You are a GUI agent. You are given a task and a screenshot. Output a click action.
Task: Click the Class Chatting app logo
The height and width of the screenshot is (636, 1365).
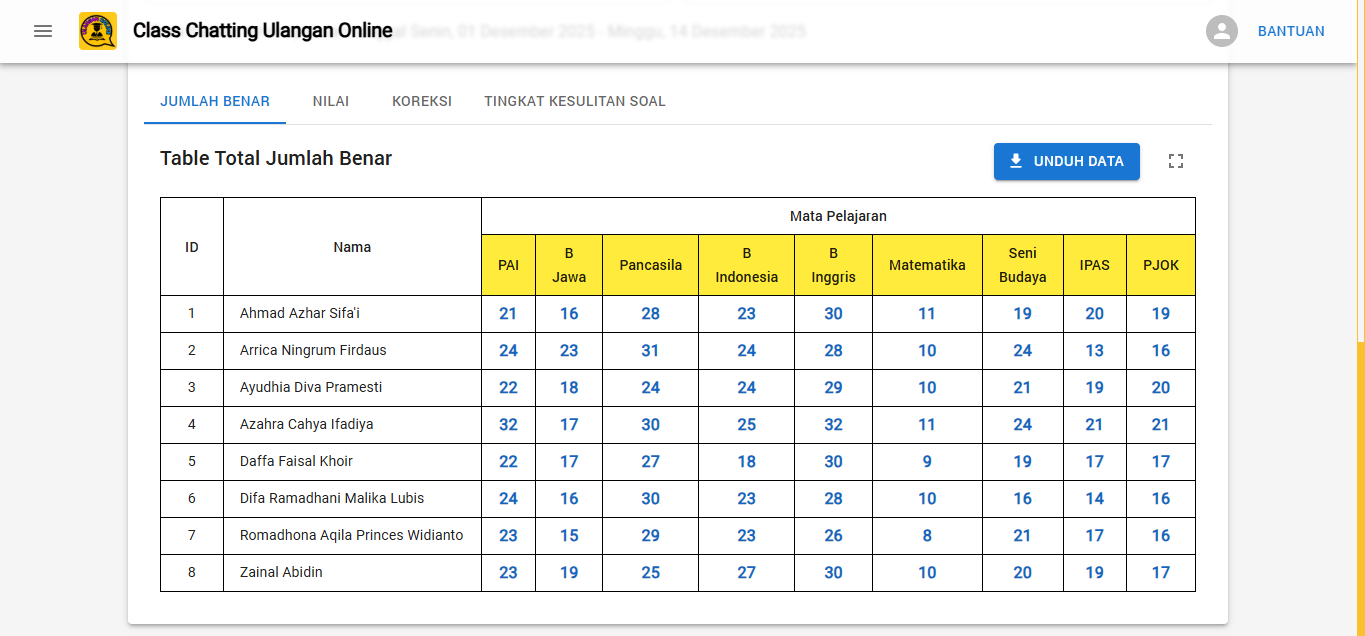point(98,31)
